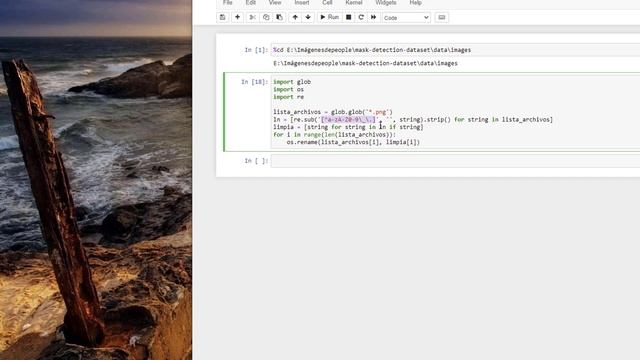Open the Help menu

point(416,3)
